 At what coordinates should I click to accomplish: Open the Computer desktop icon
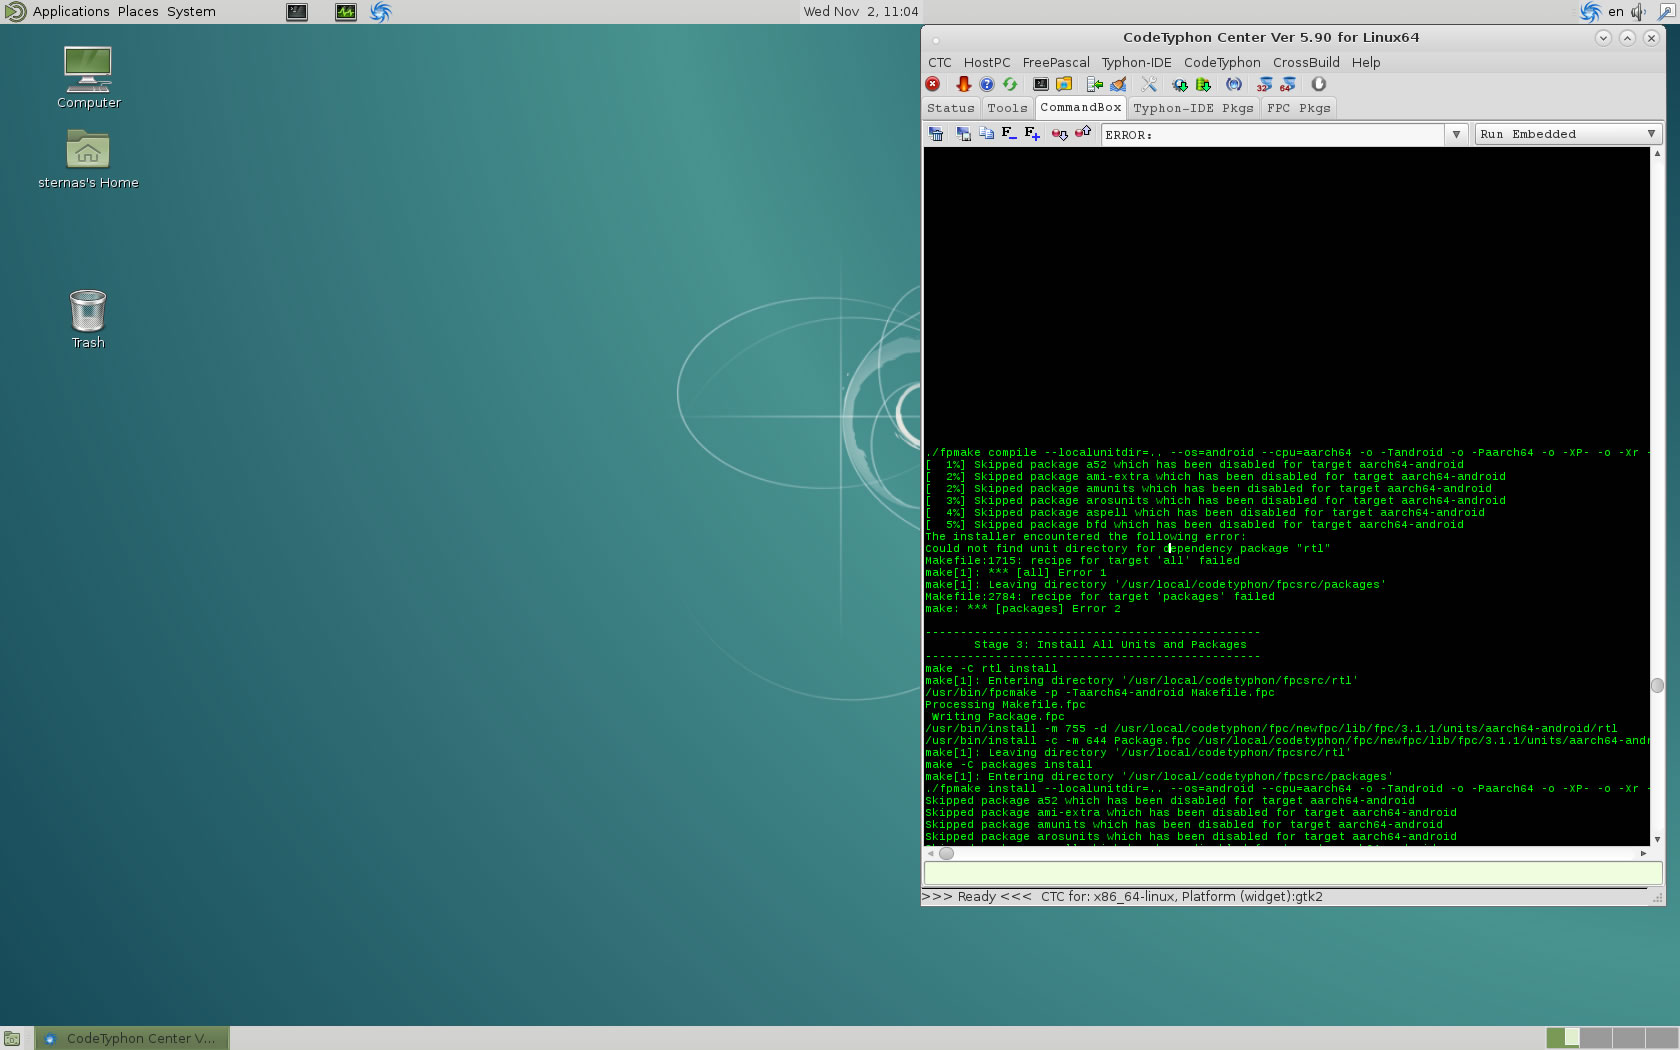88,77
